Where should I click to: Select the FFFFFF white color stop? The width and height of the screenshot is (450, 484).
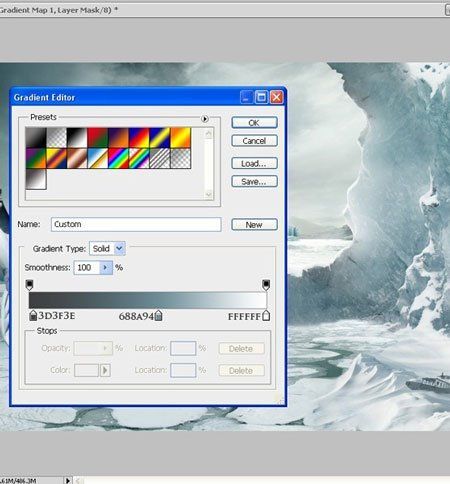[266, 315]
